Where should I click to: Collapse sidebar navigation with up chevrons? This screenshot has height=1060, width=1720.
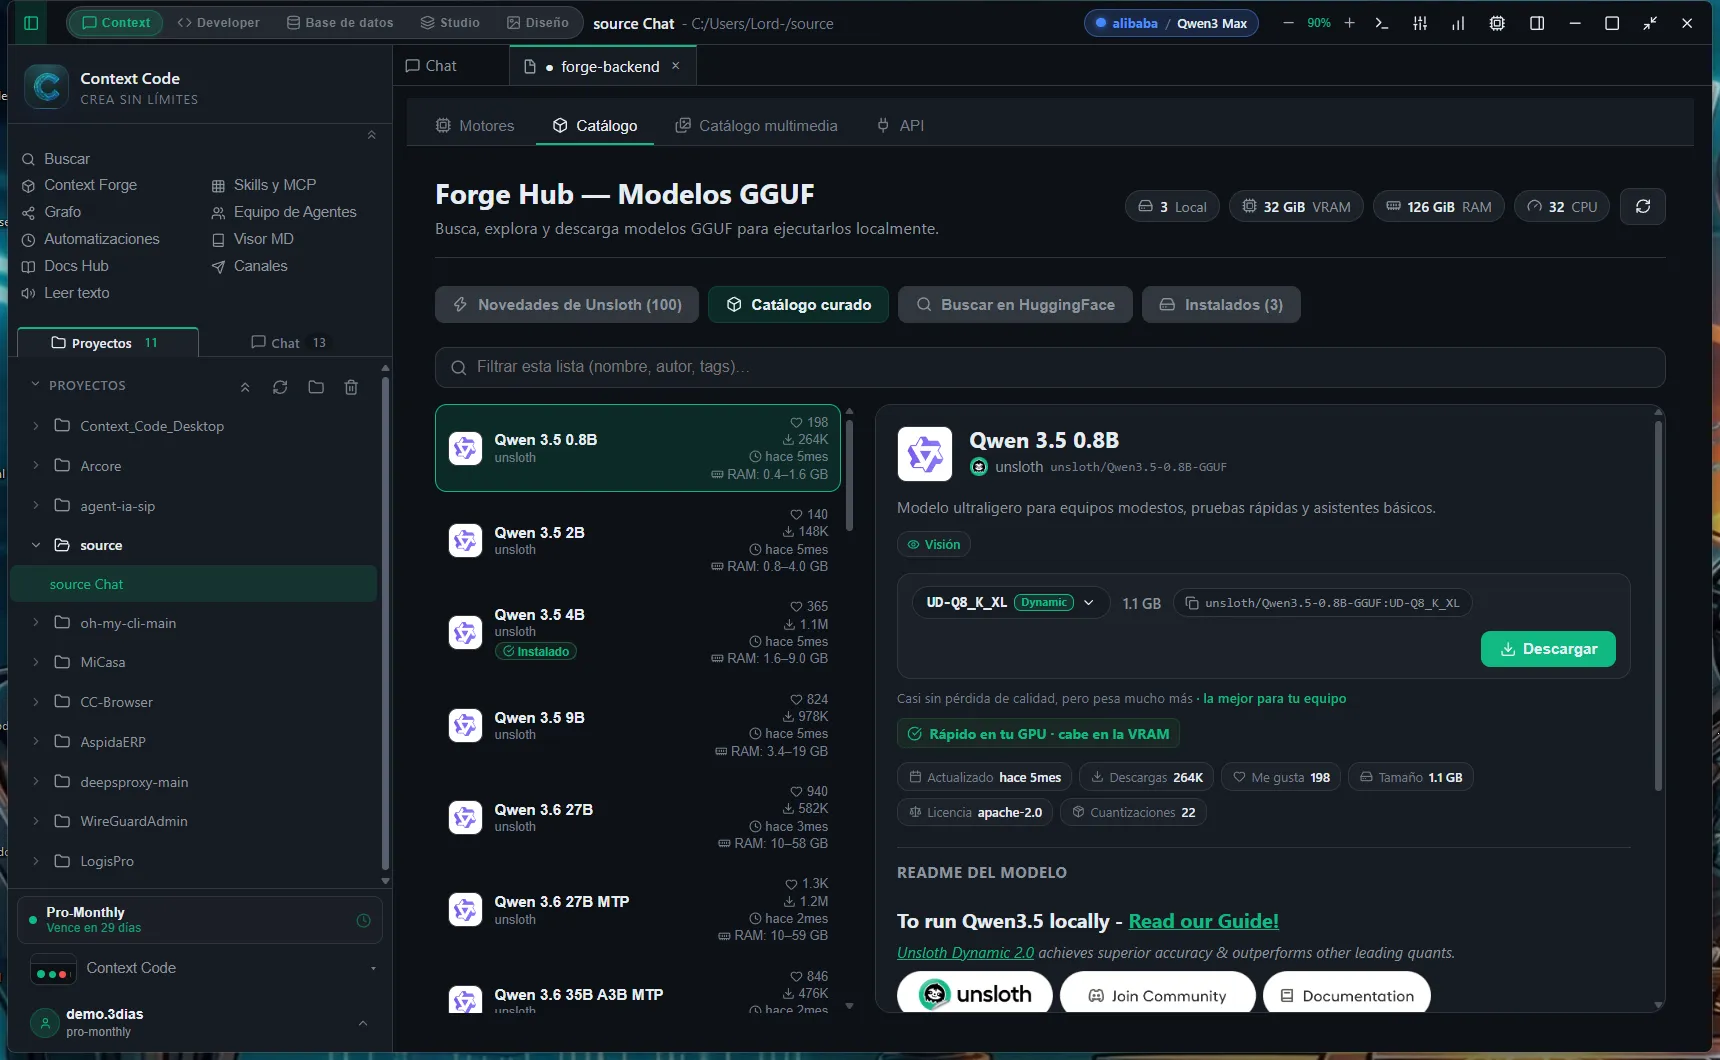tap(372, 135)
